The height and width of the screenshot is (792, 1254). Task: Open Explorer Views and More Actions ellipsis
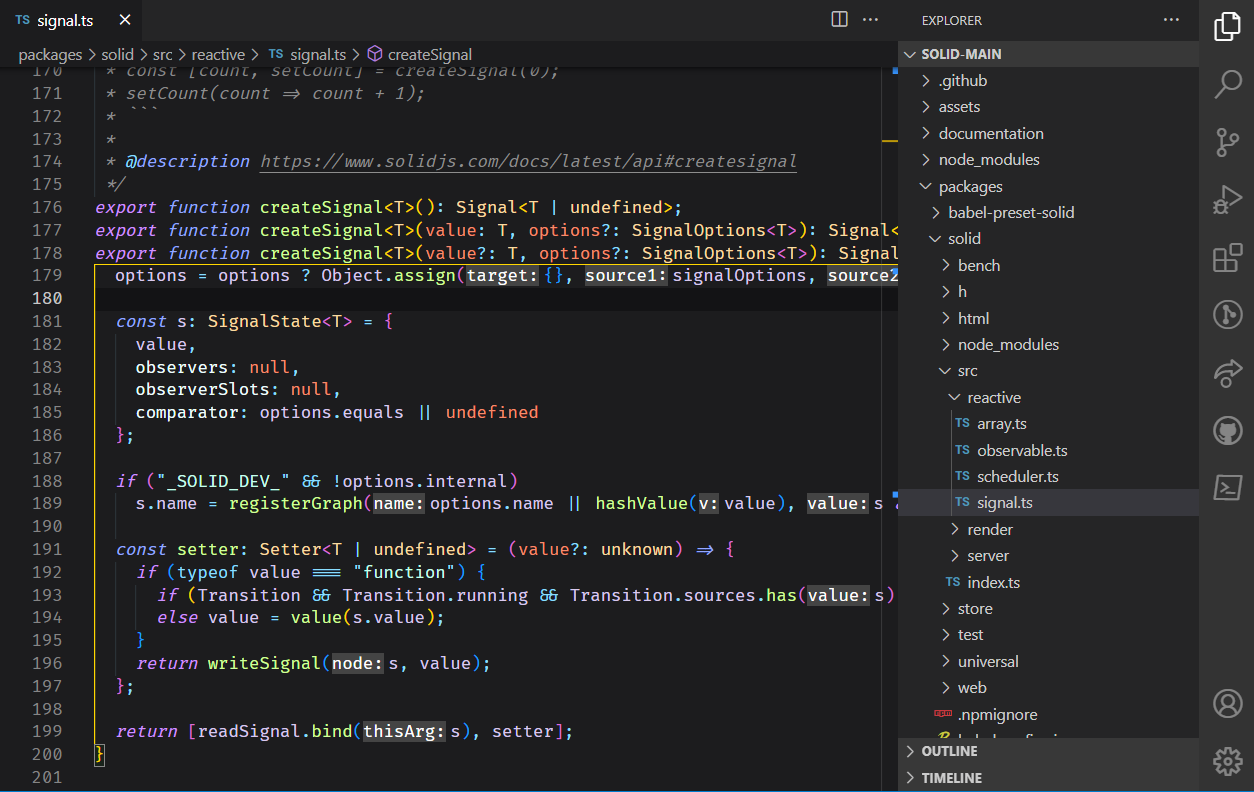[1171, 19]
